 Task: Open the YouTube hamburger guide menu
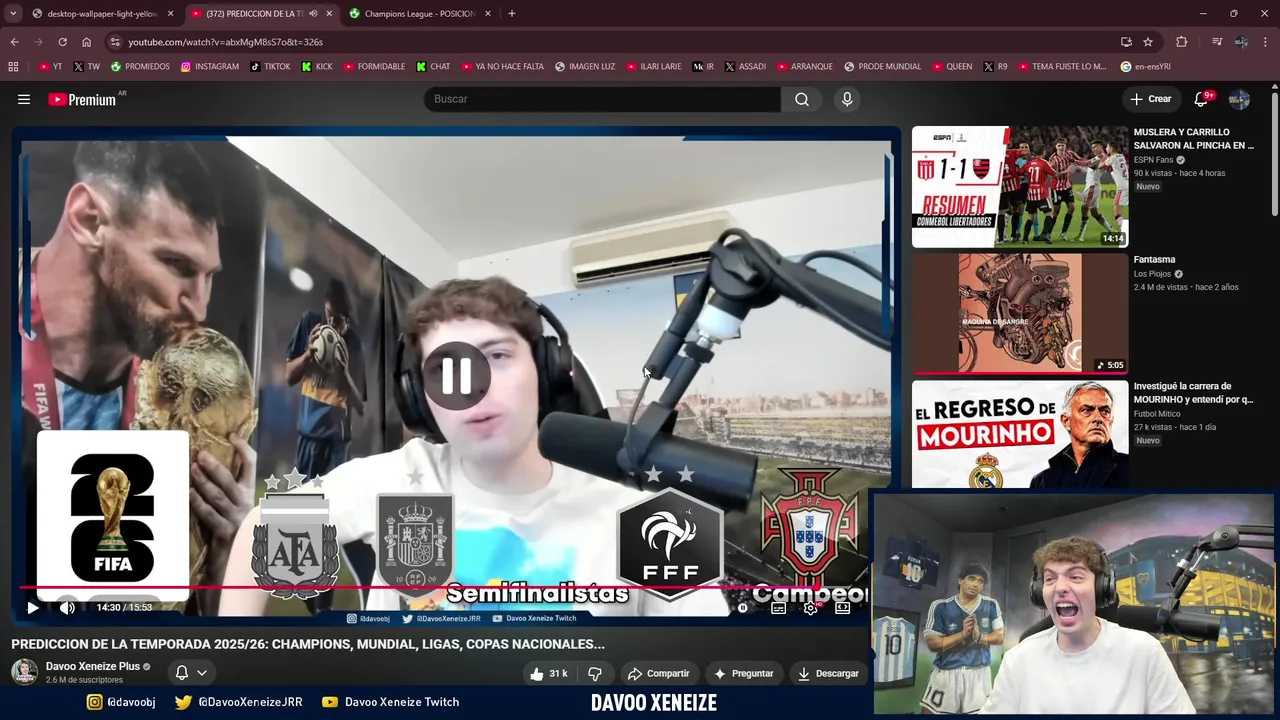(x=24, y=99)
